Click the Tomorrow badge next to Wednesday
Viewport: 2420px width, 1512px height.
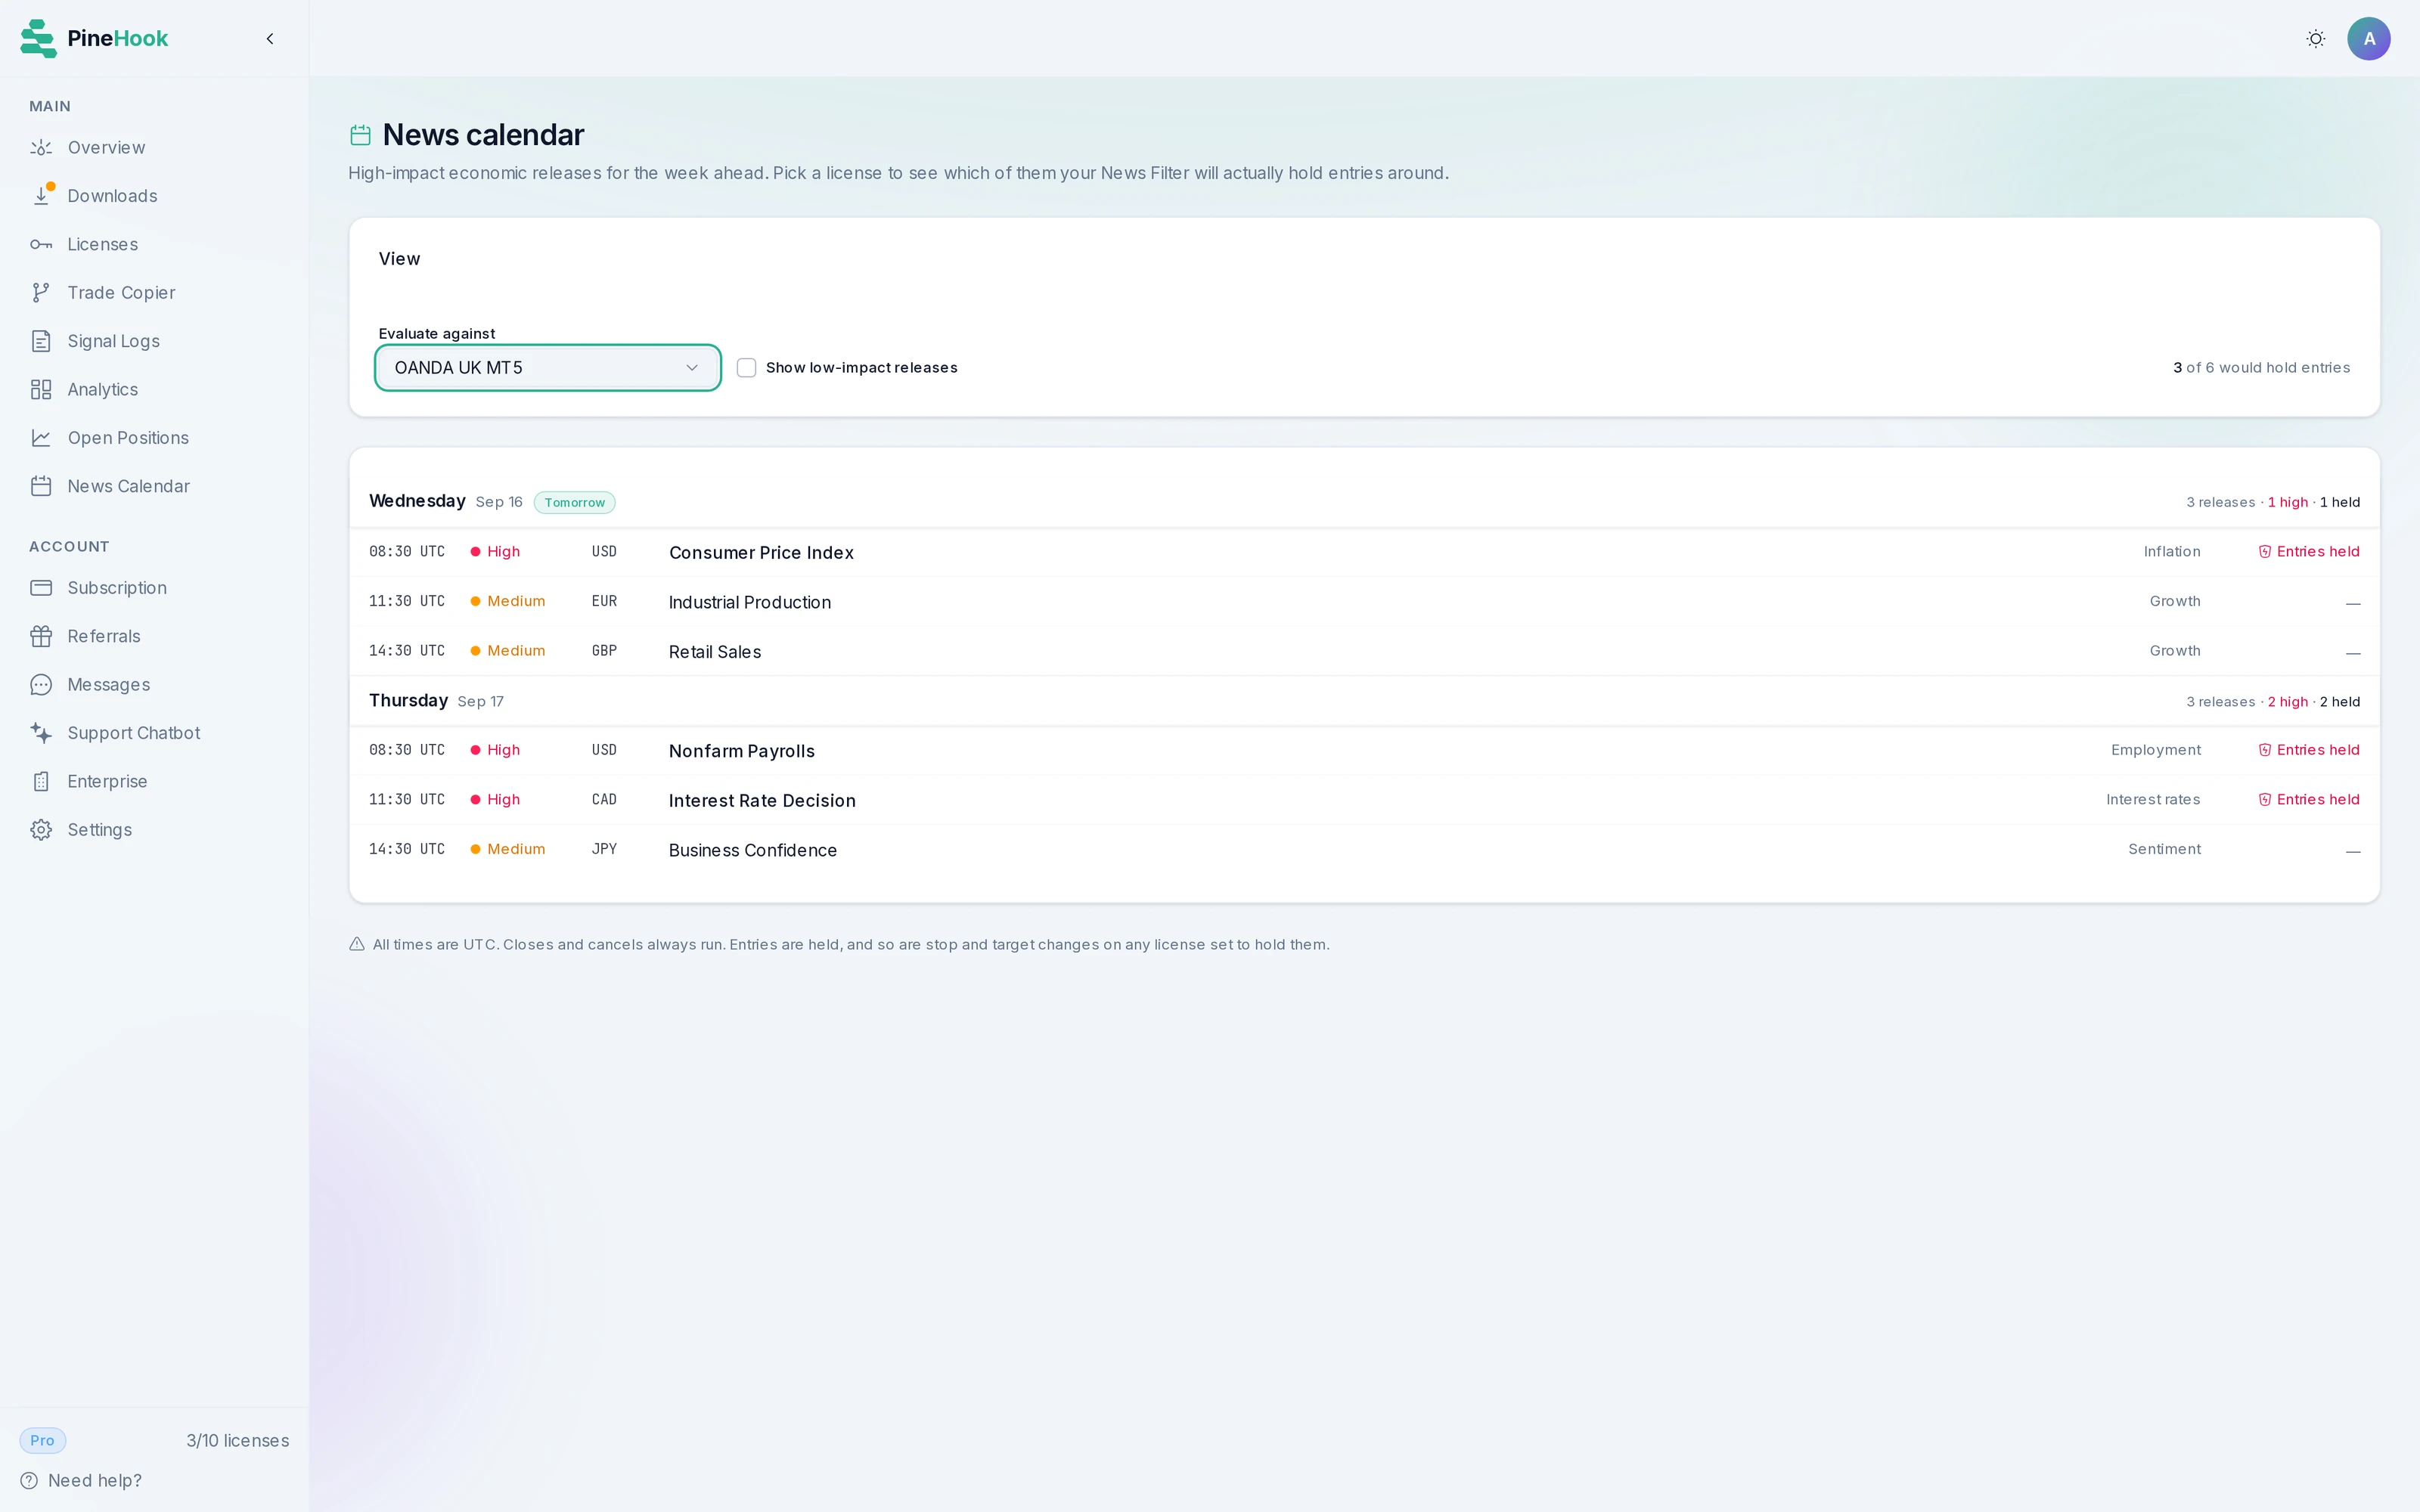point(575,503)
